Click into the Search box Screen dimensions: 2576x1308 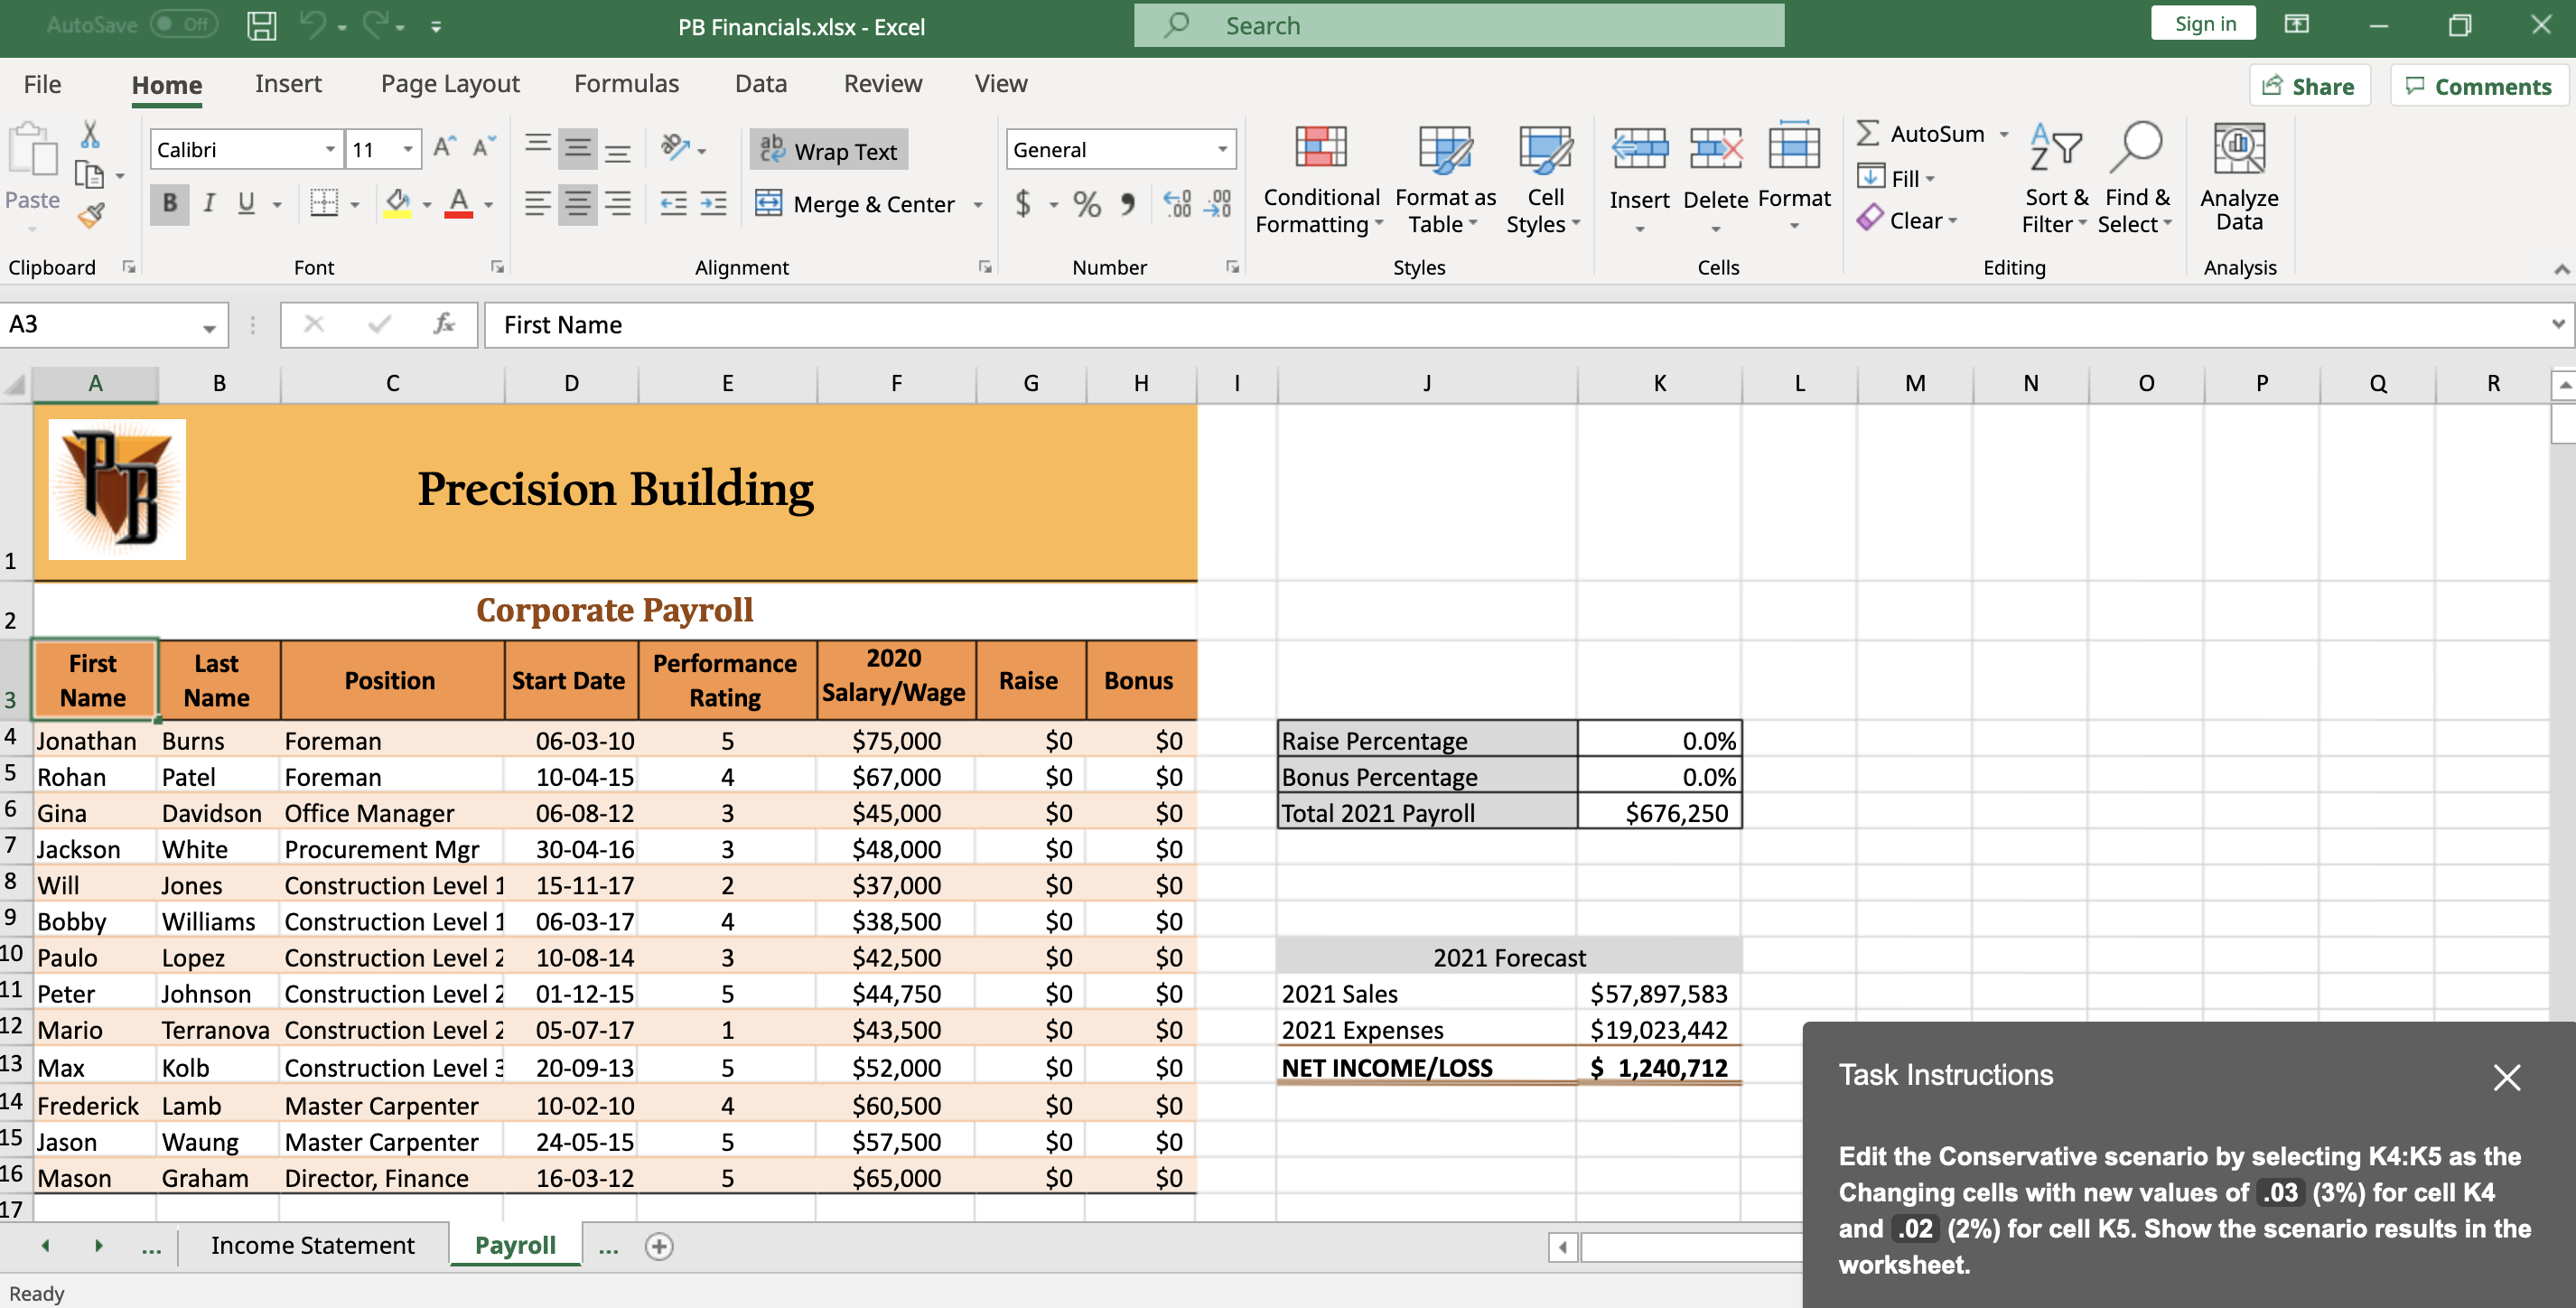coord(1458,26)
